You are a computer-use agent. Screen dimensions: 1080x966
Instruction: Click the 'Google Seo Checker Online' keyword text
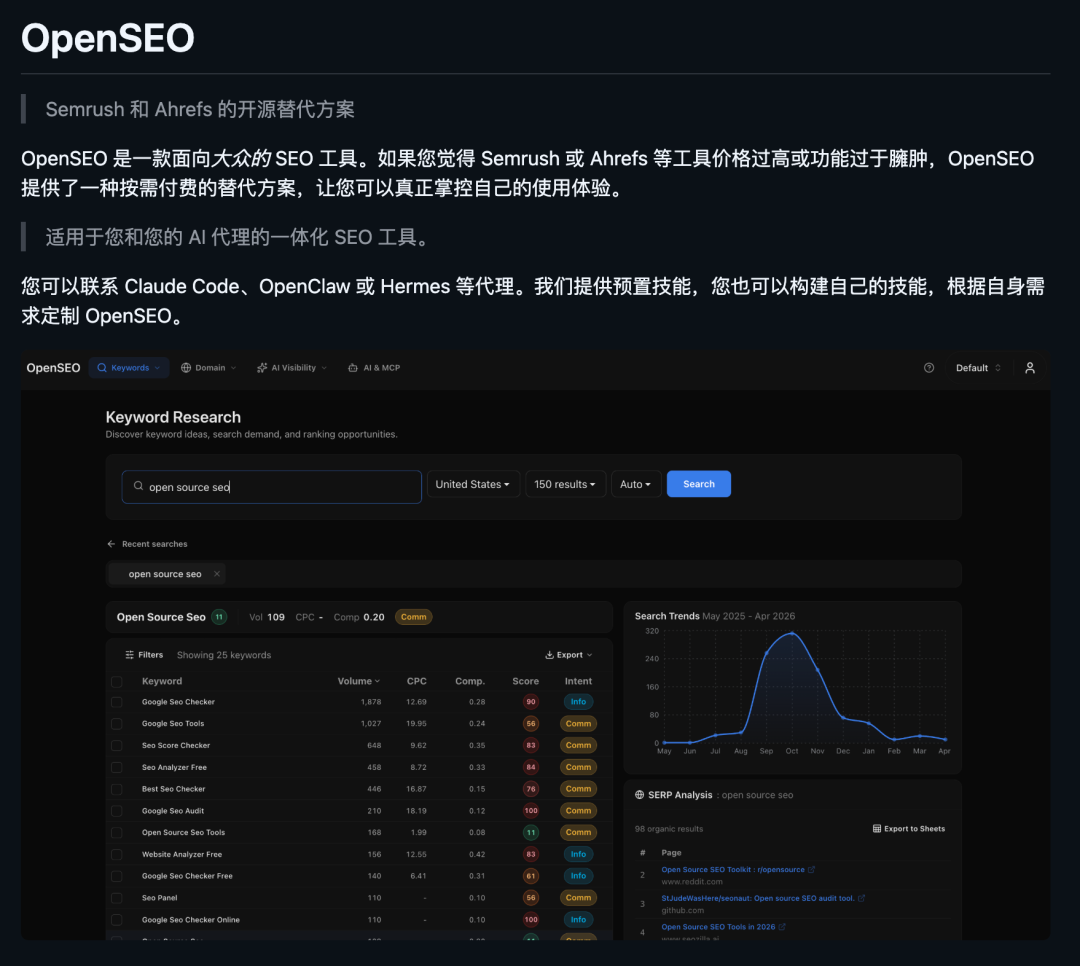coord(191,920)
